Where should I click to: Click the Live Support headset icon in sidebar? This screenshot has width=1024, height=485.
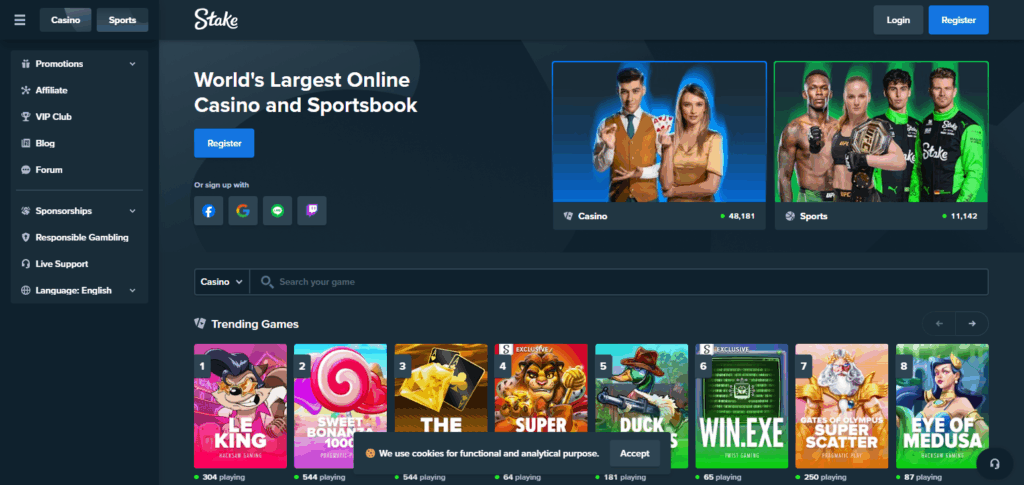[26, 264]
